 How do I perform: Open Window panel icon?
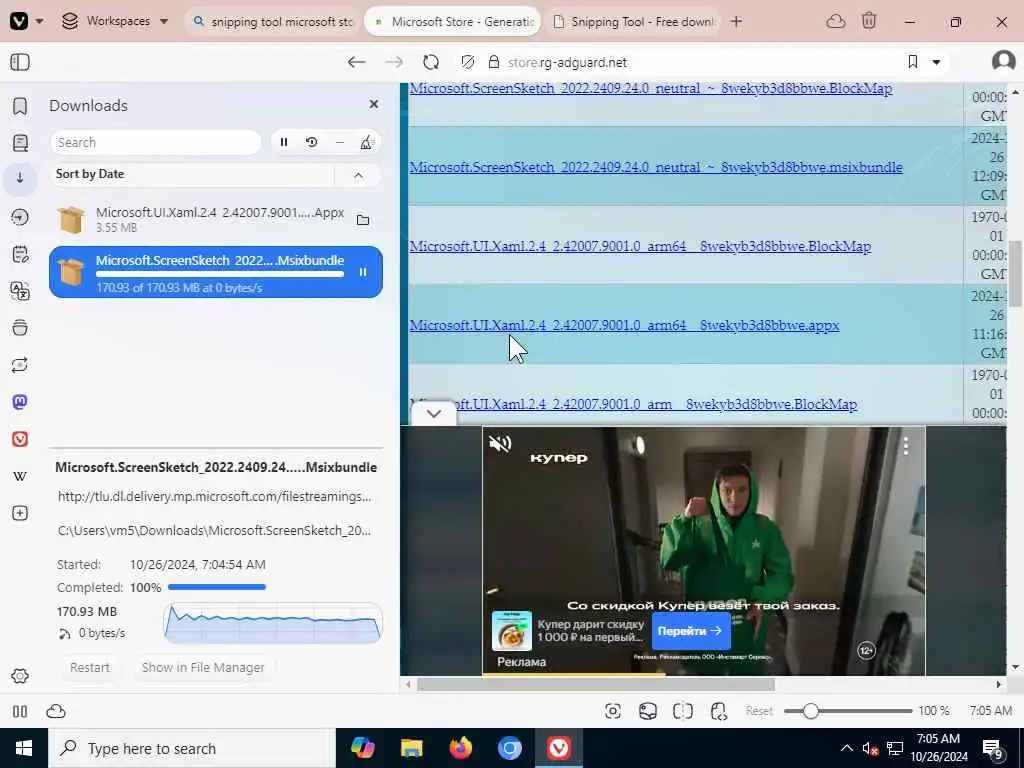coord(20,328)
